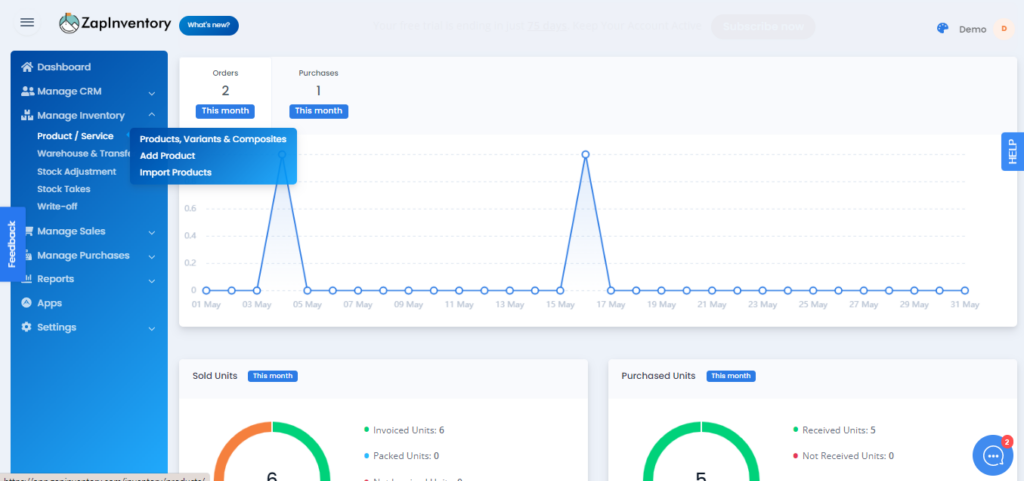Click the 16 May peak data point
1024x481 pixels.
tap(586, 155)
